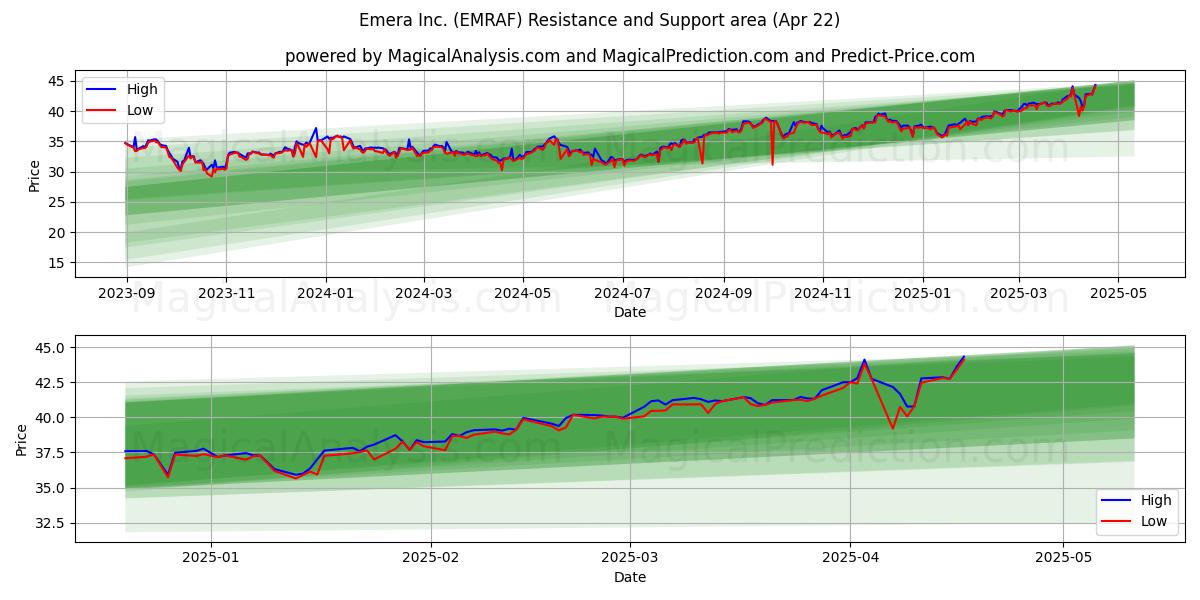1200x600 pixels.
Task: Click the chart title 'Emera Inc. (EMRAF) Resistance and Support area (Apr 22)'
Action: pyautogui.click(x=600, y=20)
